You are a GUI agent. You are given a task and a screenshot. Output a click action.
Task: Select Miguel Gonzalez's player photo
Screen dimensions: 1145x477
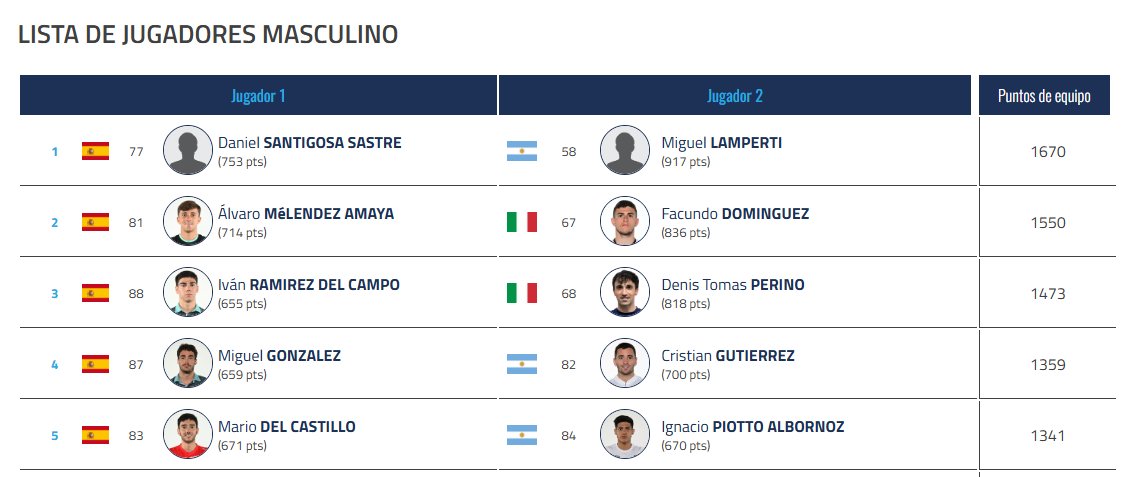tap(188, 364)
